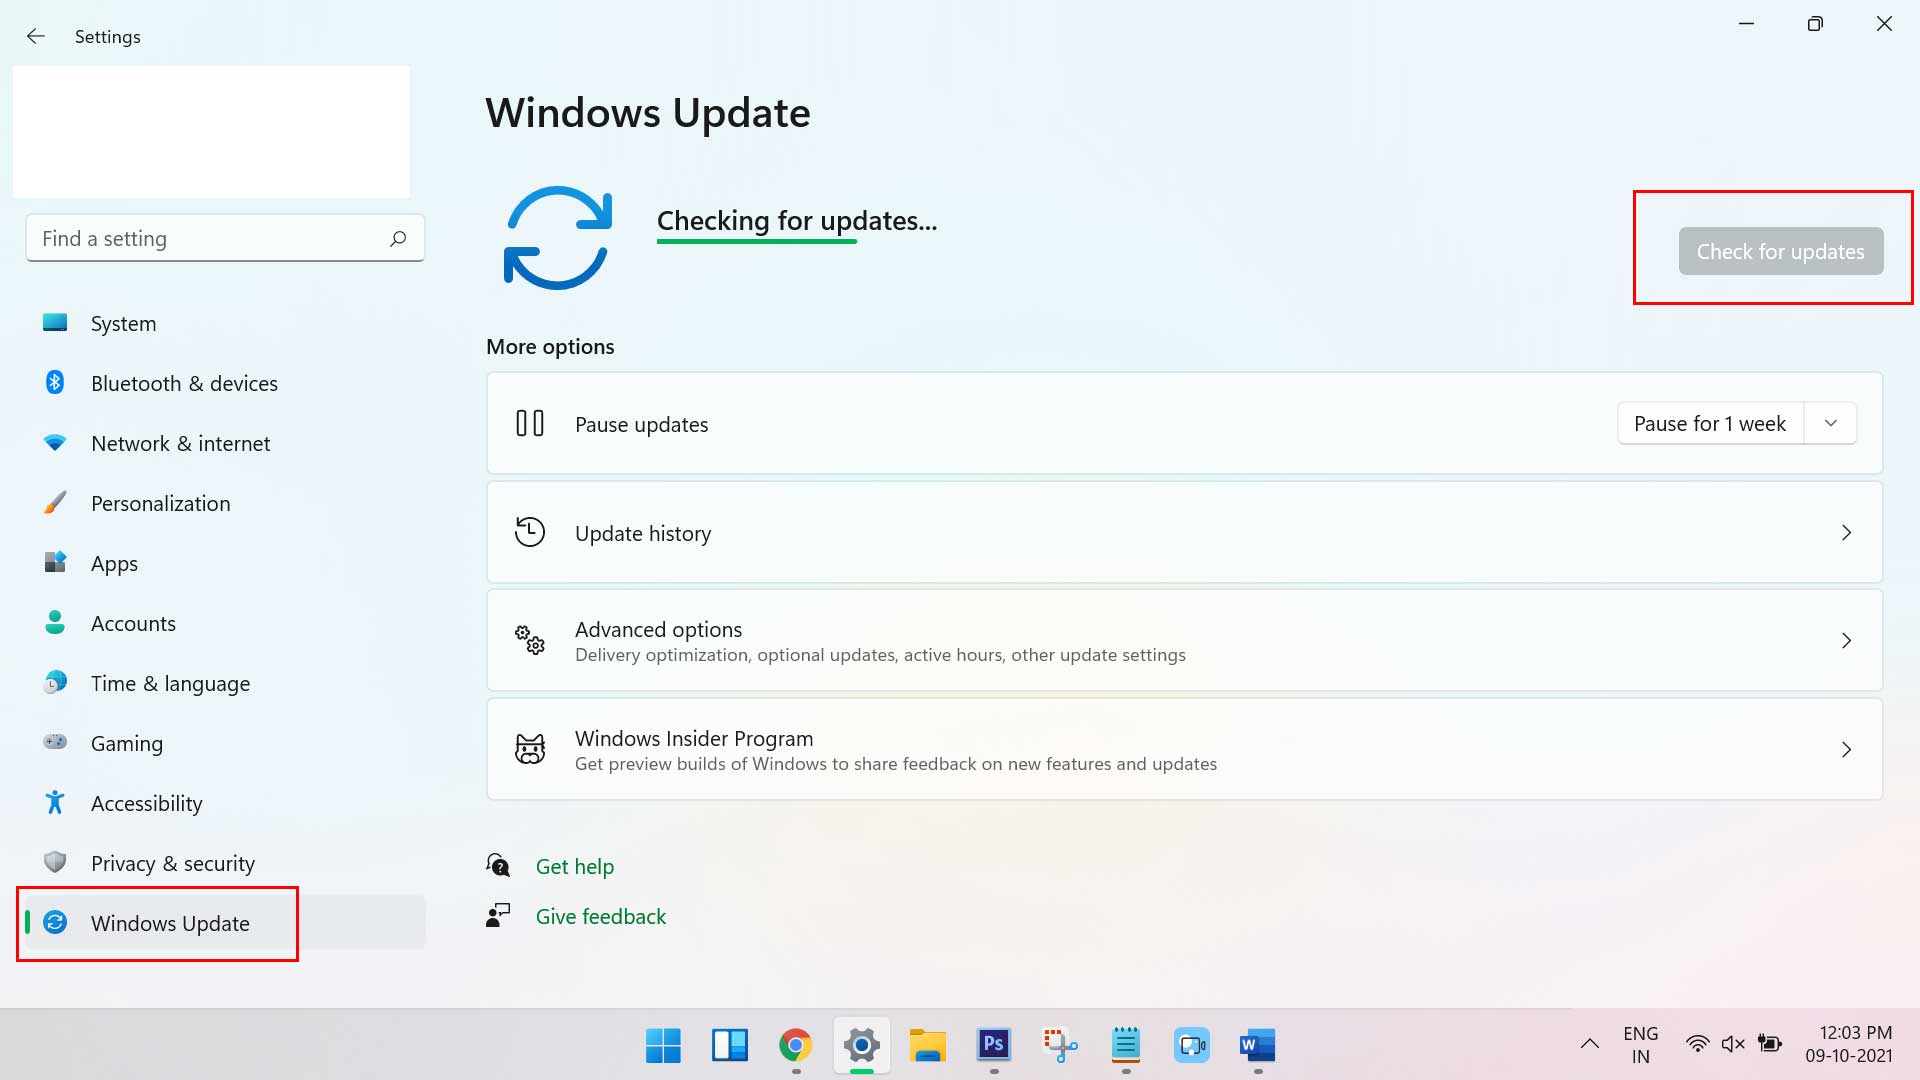The image size is (1920, 1080).
Task: Open System settings section
Action: pos(123,322)
